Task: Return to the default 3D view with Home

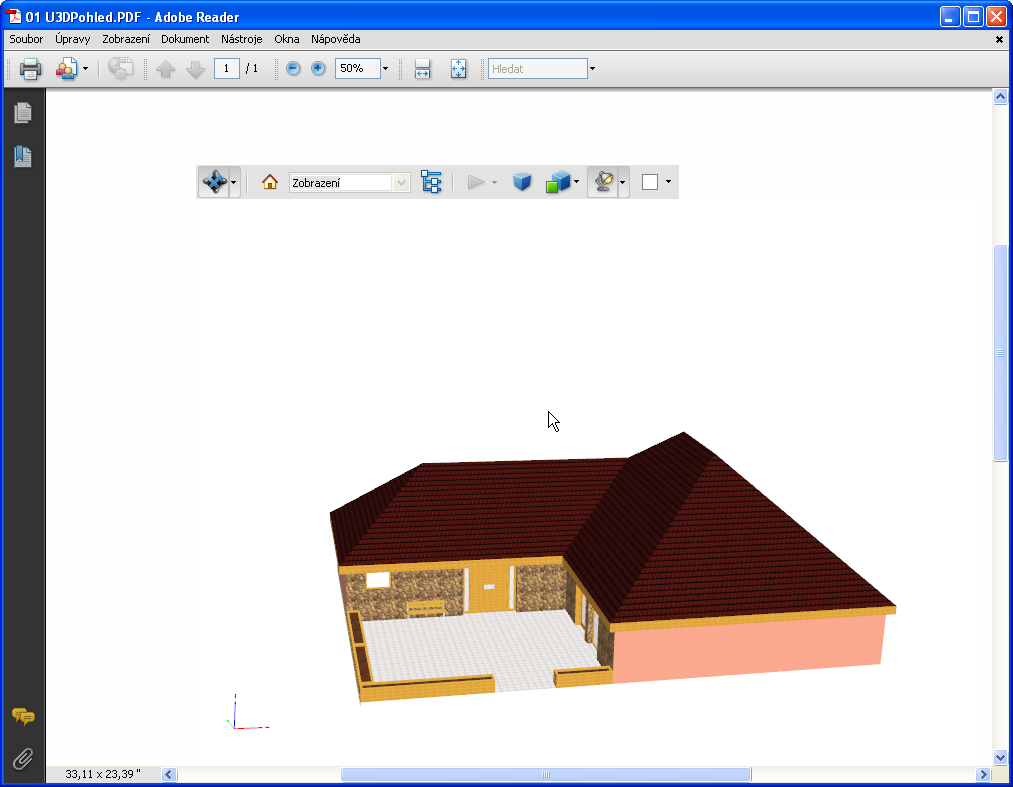Action: pyautogui.click(x=268, y=181)
